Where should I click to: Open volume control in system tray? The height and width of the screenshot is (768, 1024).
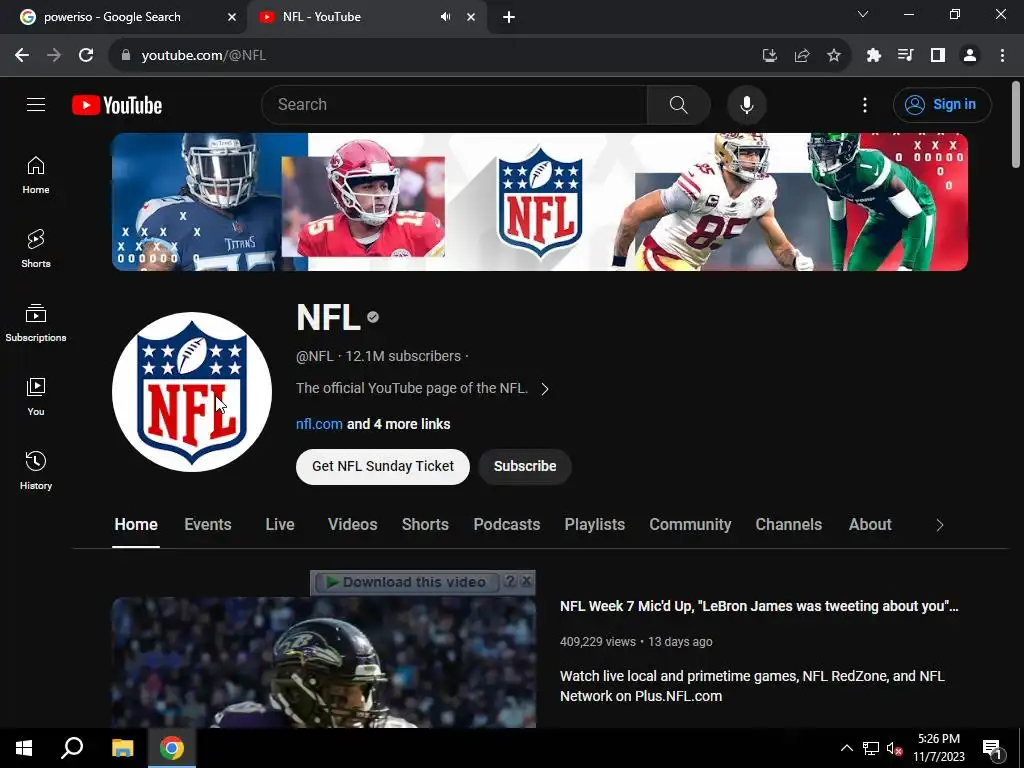coord(894,748)
